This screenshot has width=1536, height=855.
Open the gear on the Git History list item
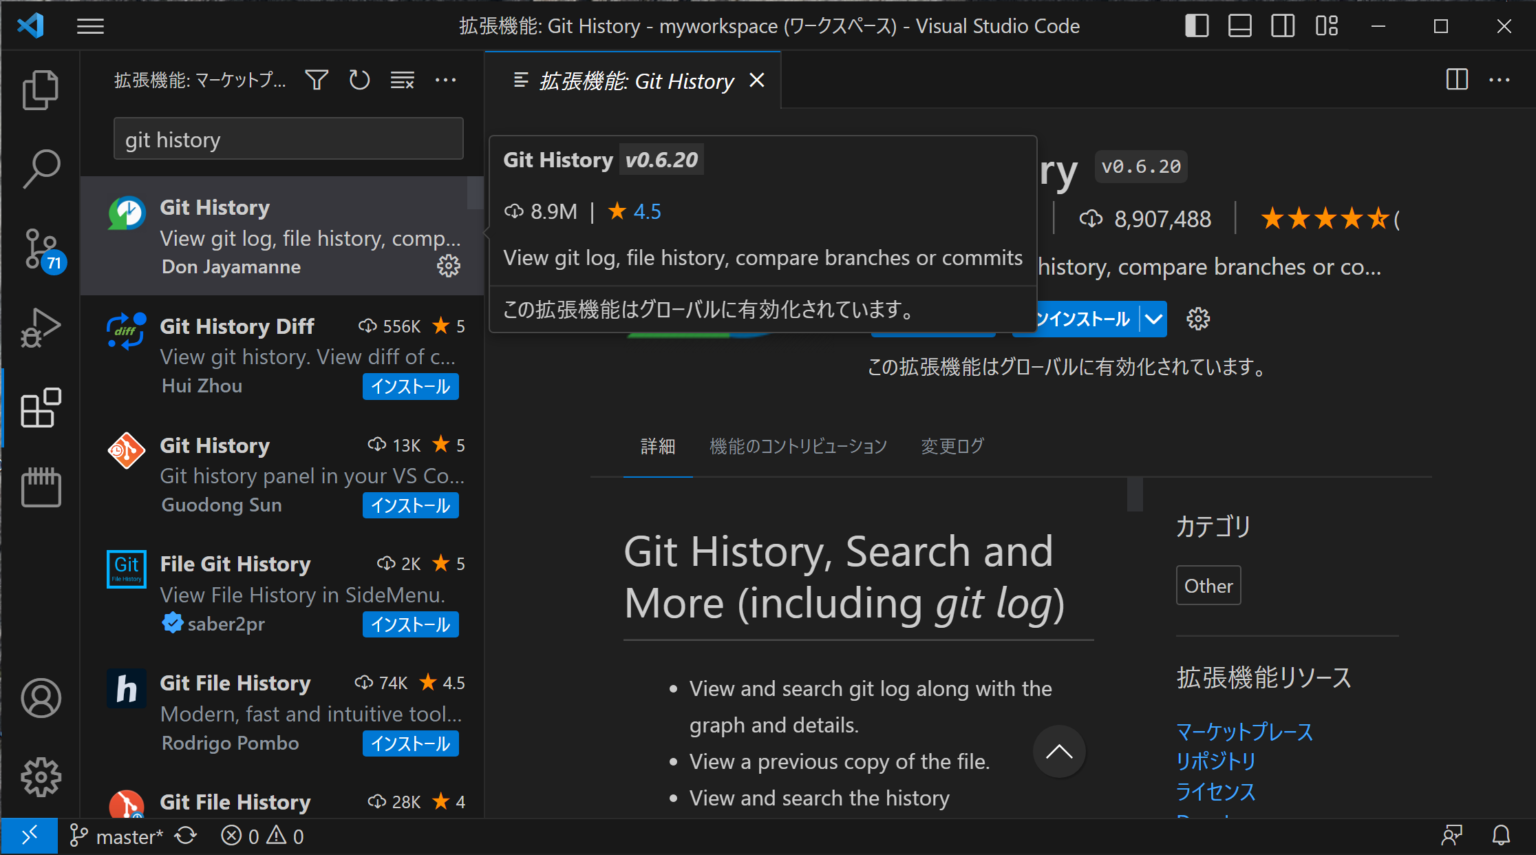(x=448, y=266)
